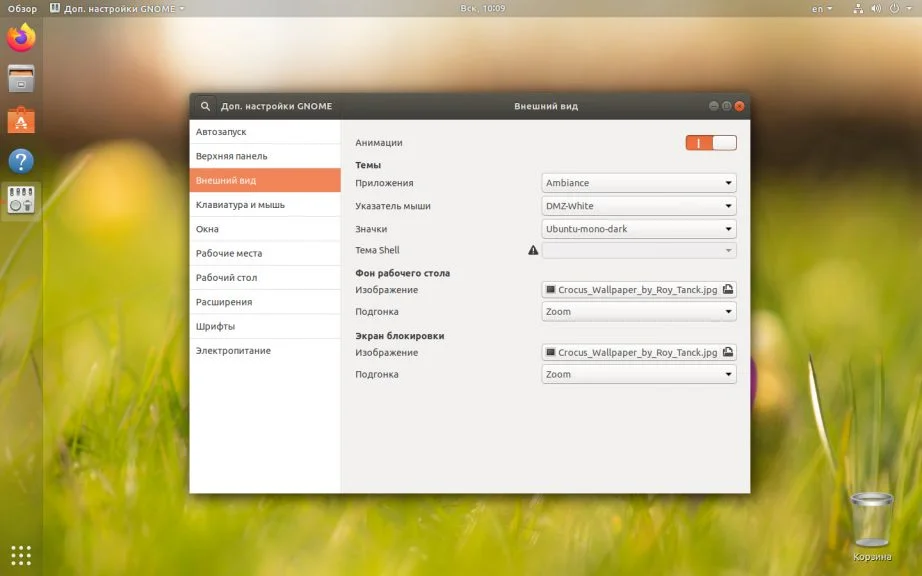This screenshot has height=576, width=922.
Task: Open the en keyboard layout menu
Action: coord(821,8)
